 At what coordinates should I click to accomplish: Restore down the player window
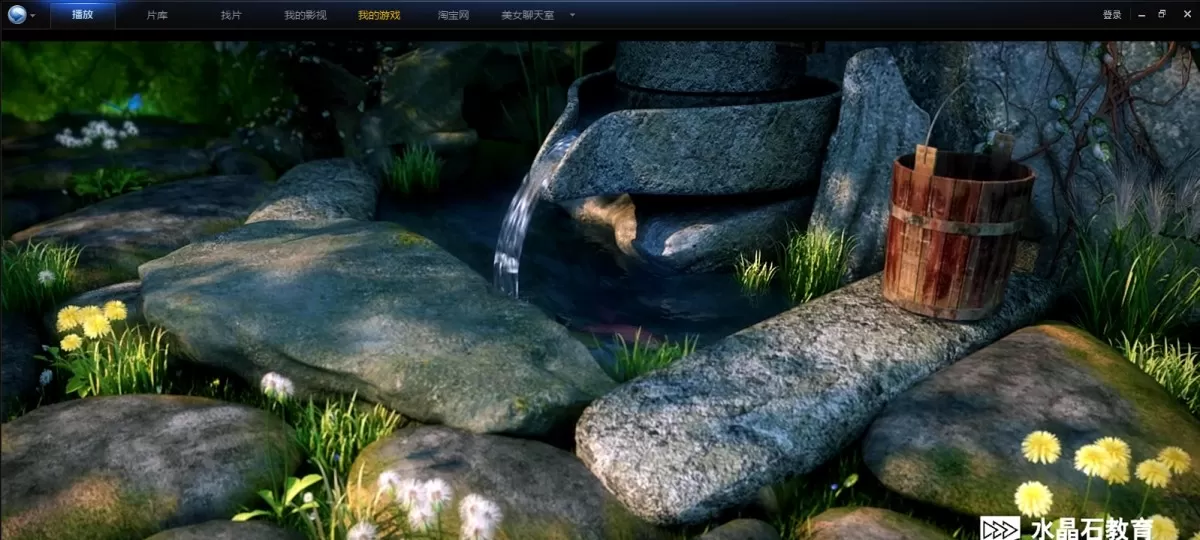[1162, 14]
